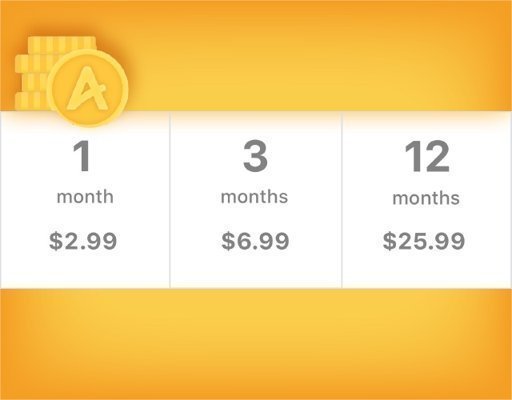Click the $25.99 price

424,241
